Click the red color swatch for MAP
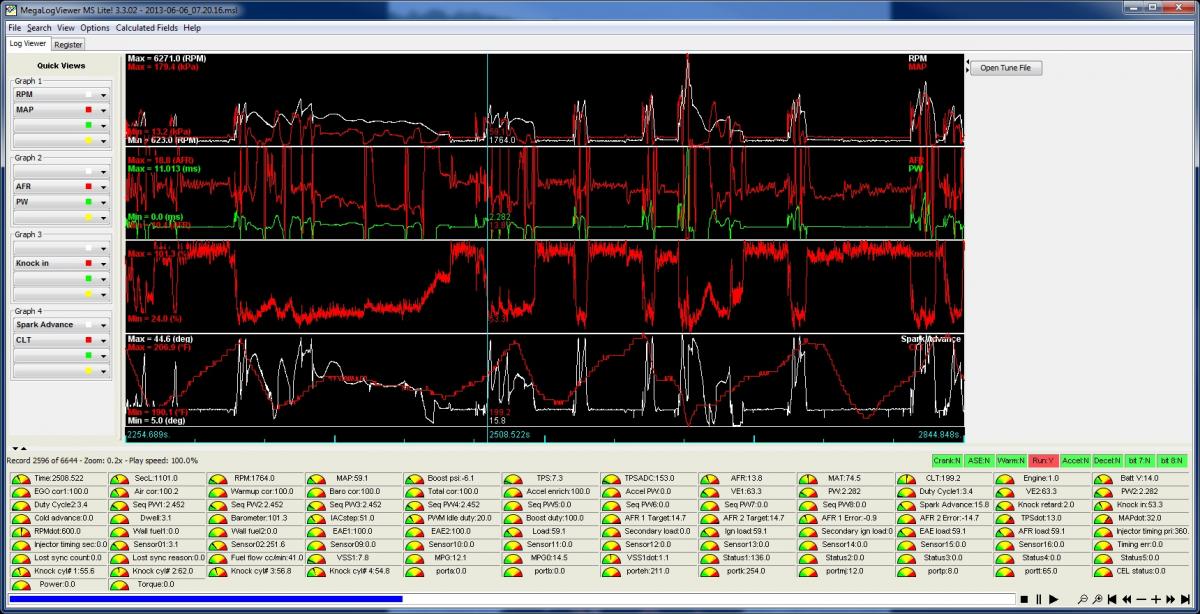 coord(89,109)
